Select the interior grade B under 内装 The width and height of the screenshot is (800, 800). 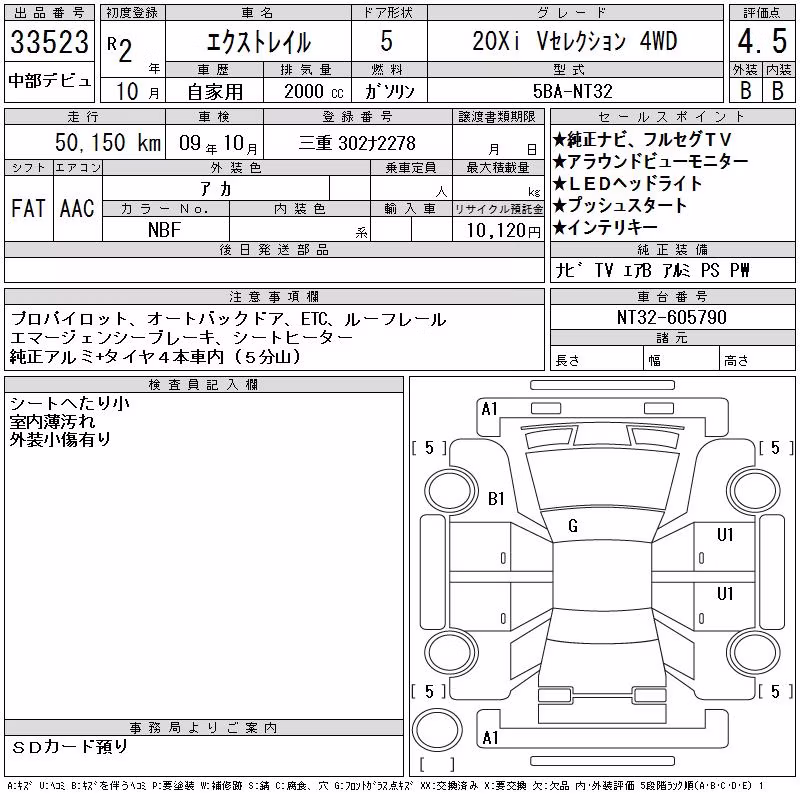click(778, 90)
